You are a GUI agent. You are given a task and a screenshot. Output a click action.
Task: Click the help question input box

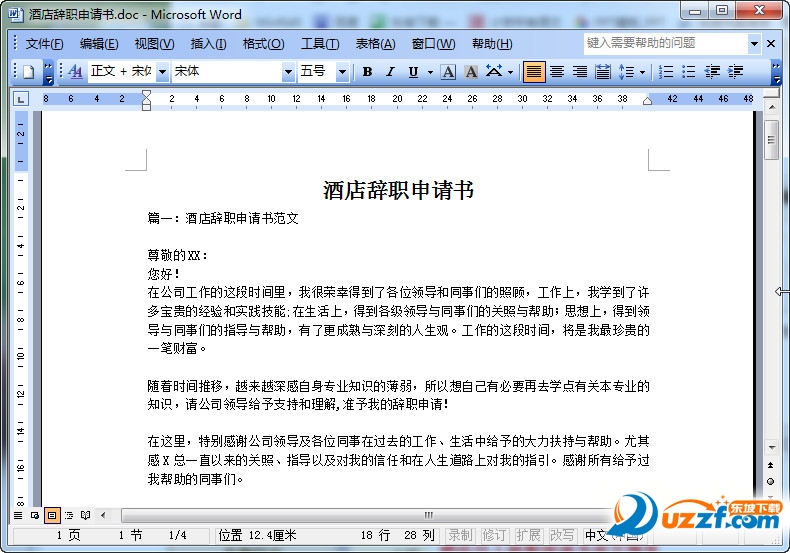click(666, 44)
